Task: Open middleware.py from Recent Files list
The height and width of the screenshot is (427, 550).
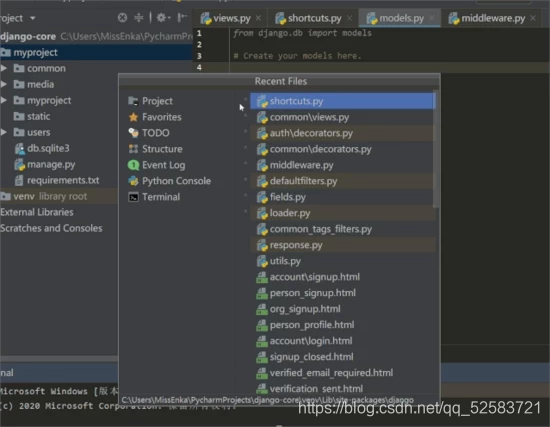Action: (342, 165)
